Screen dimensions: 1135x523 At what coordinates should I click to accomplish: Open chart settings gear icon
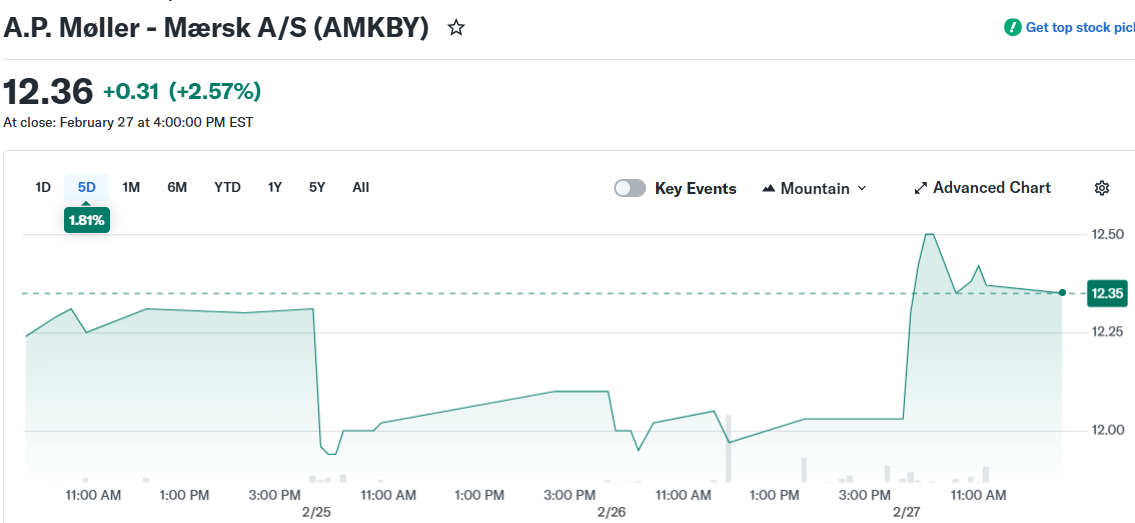point(1102,188)
